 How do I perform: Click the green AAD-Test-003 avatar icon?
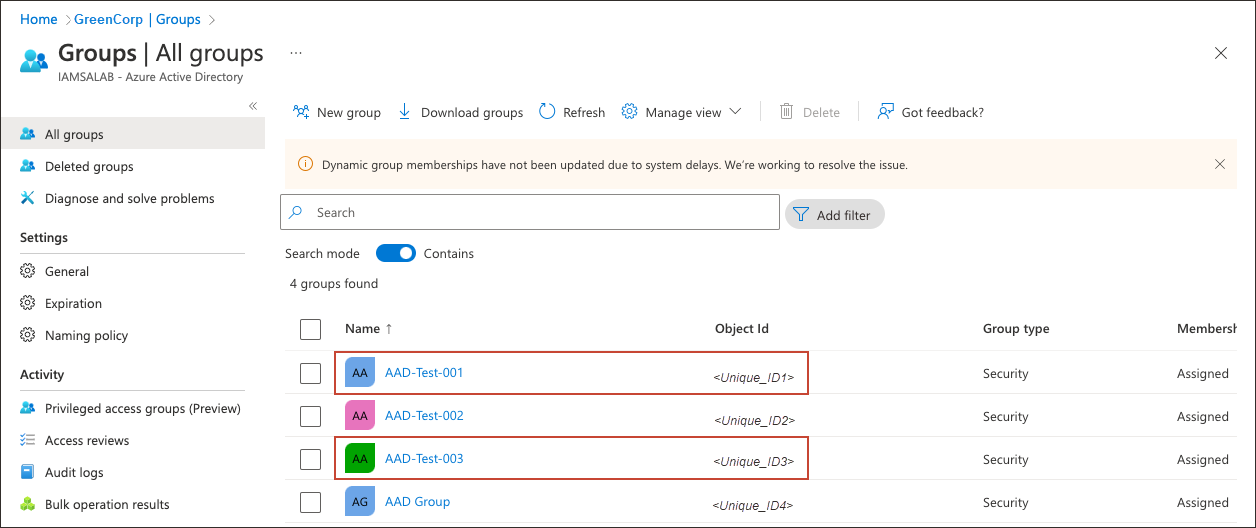pos(360,459)
